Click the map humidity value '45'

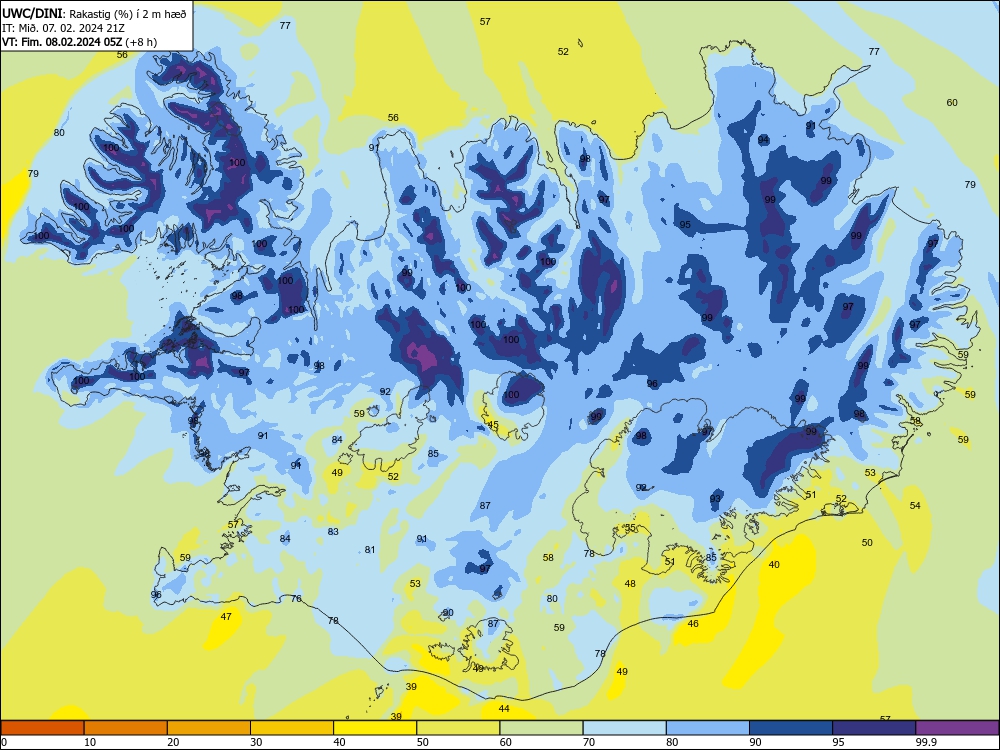click(493, 425)
